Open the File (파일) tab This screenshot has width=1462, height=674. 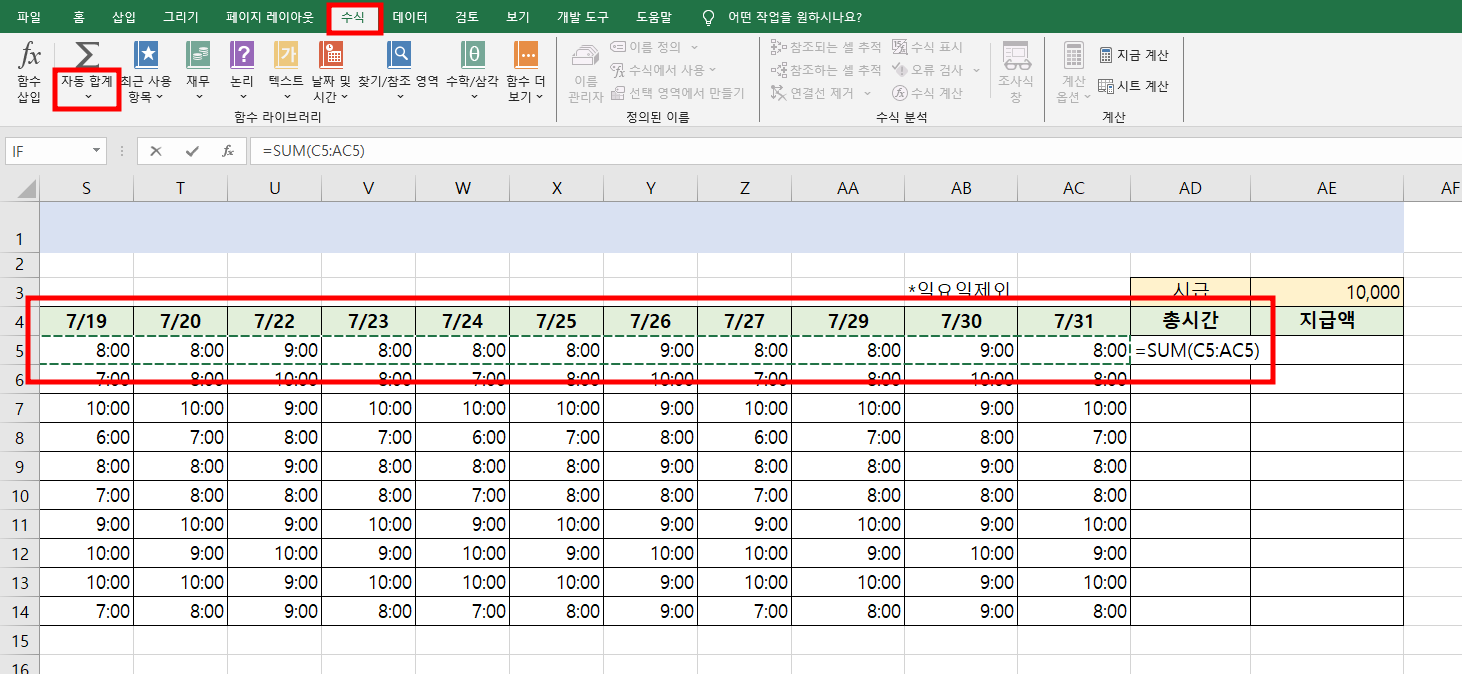click(x=29, y=17)
